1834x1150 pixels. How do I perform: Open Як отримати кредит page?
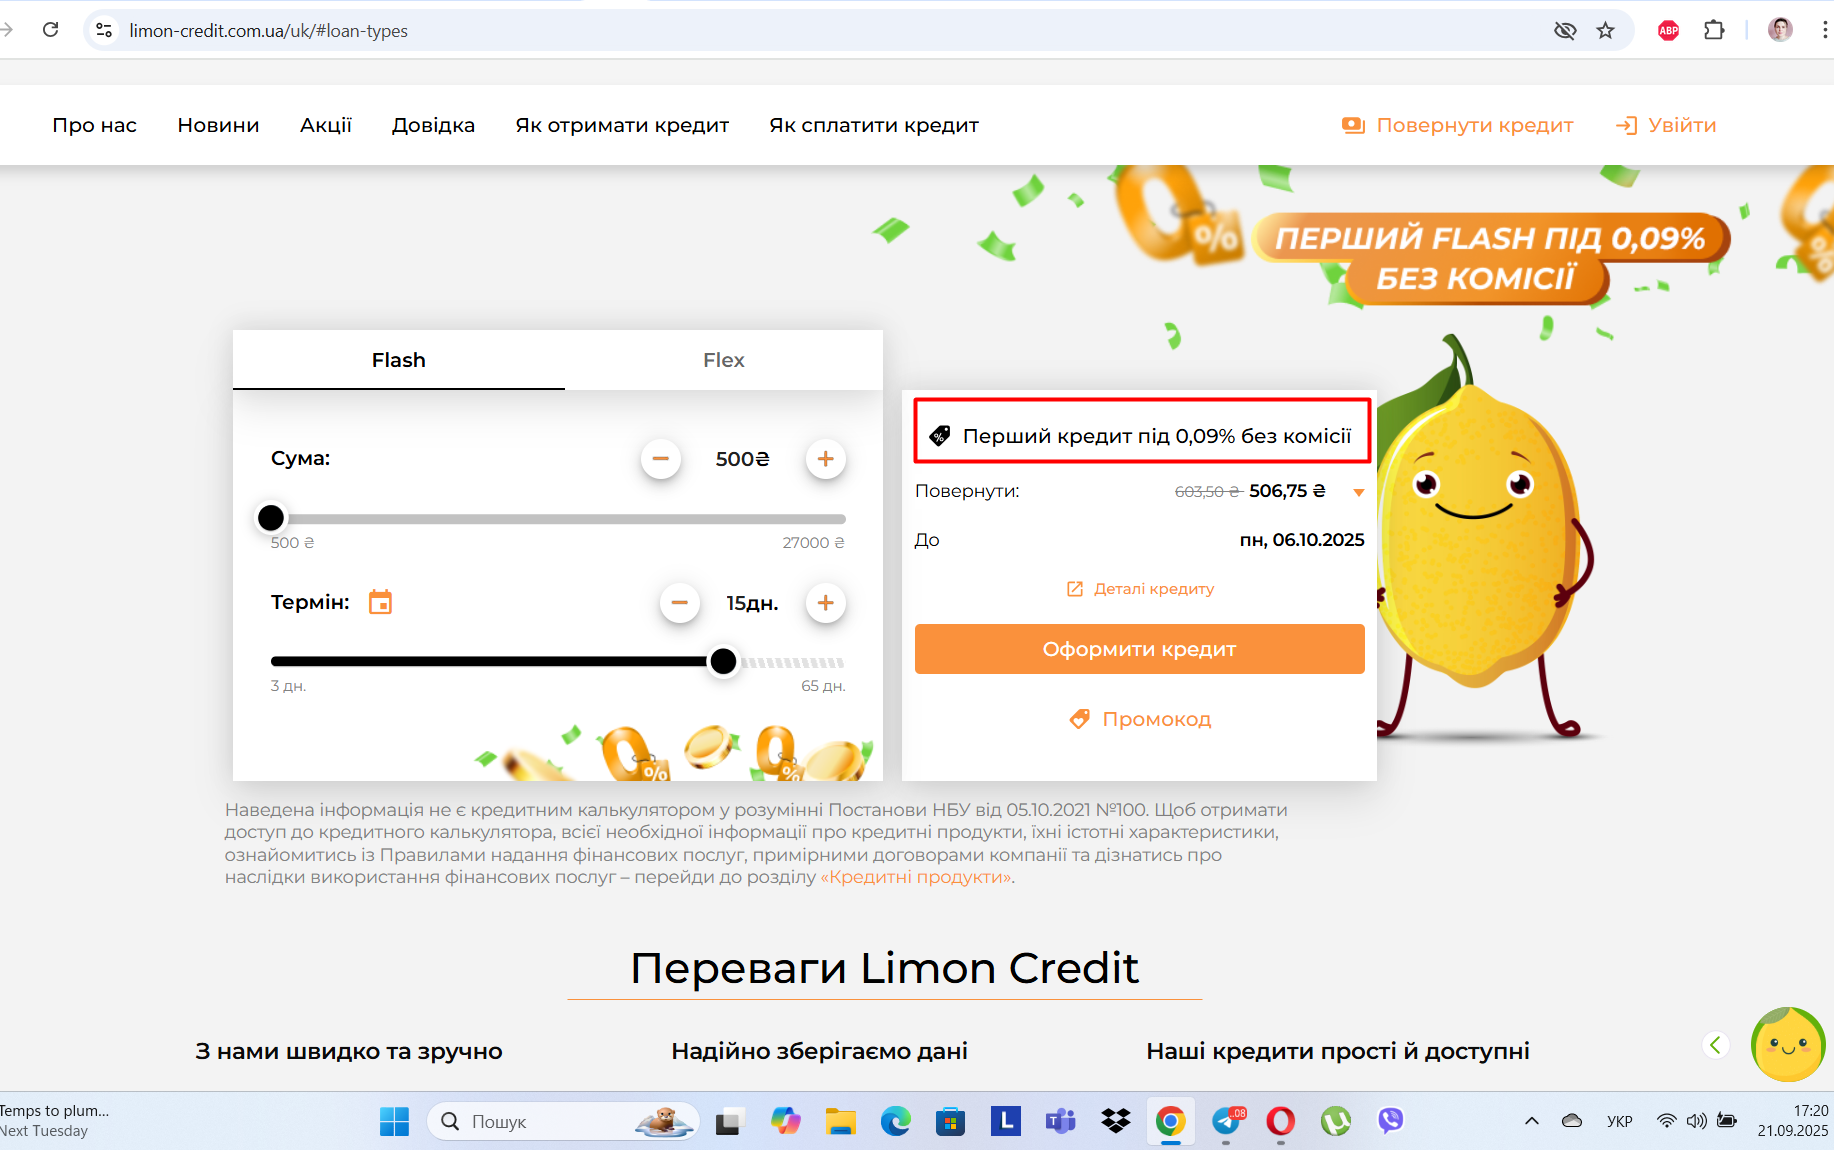[x=622, y=125]
